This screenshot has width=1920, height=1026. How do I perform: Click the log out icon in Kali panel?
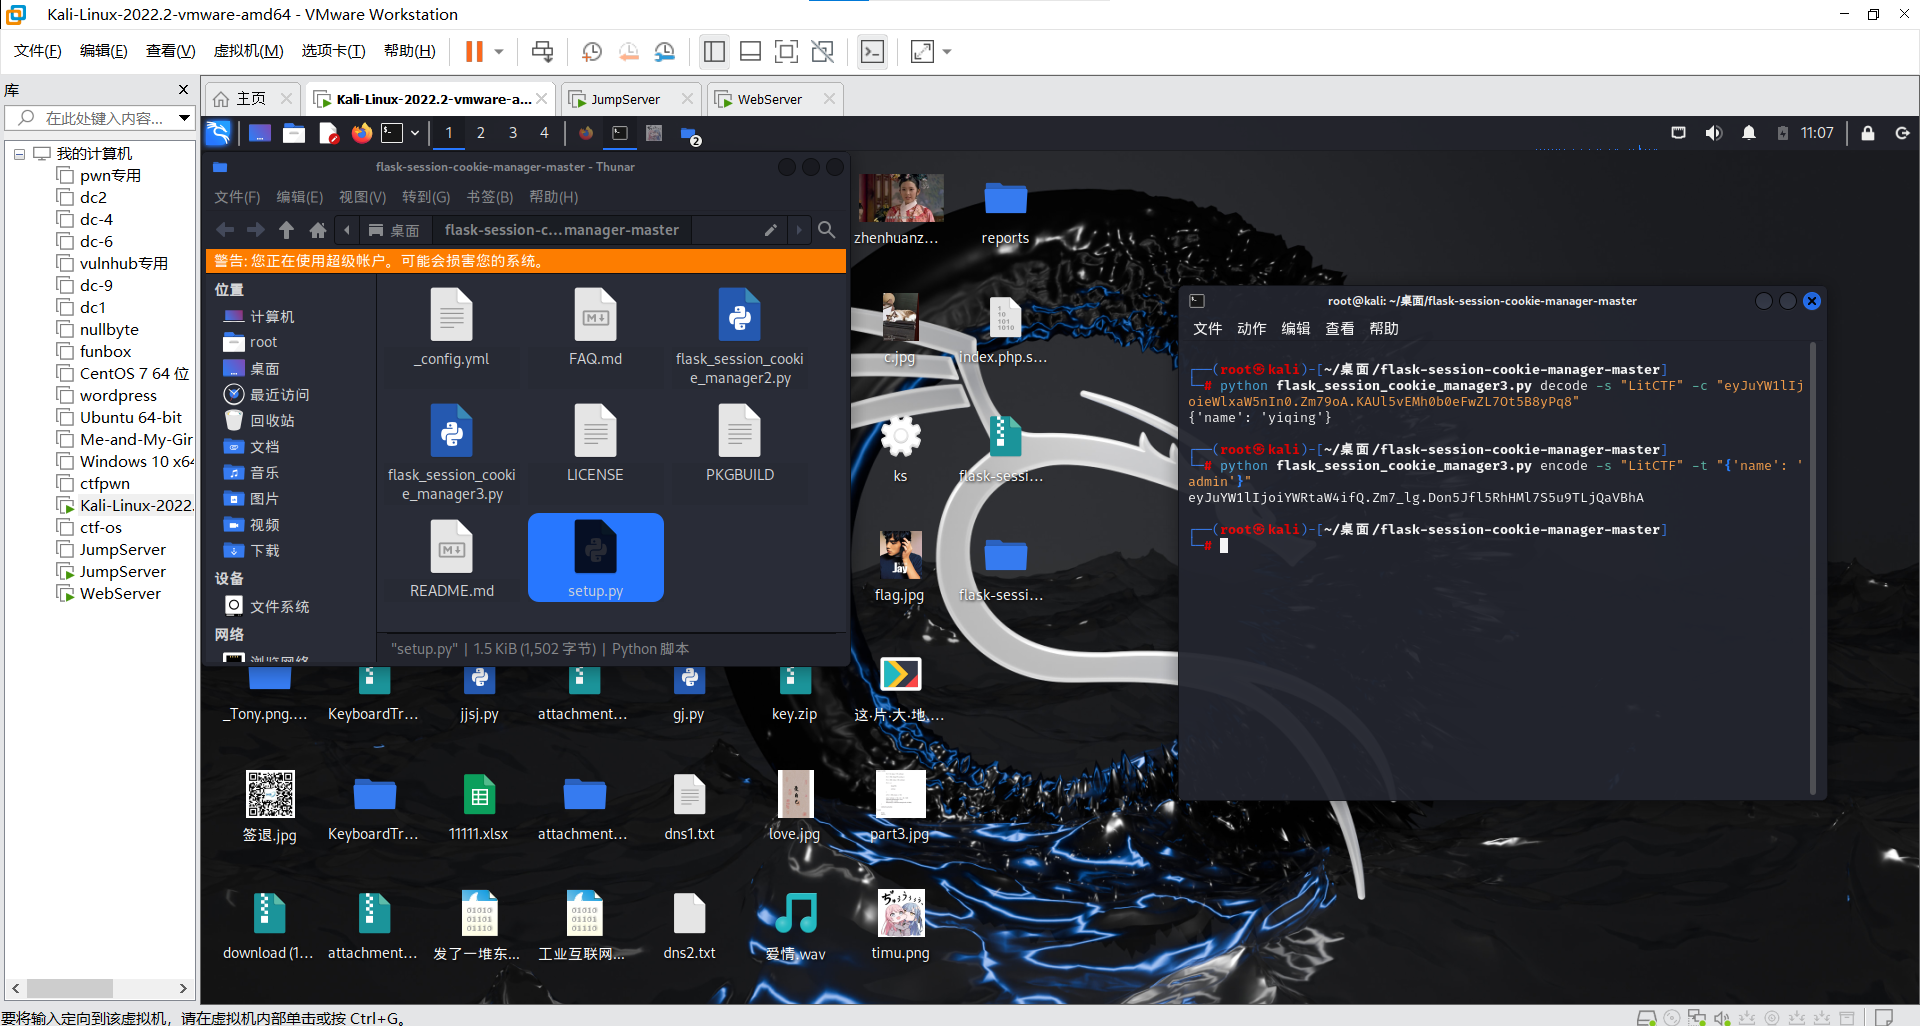[1902, 133]
